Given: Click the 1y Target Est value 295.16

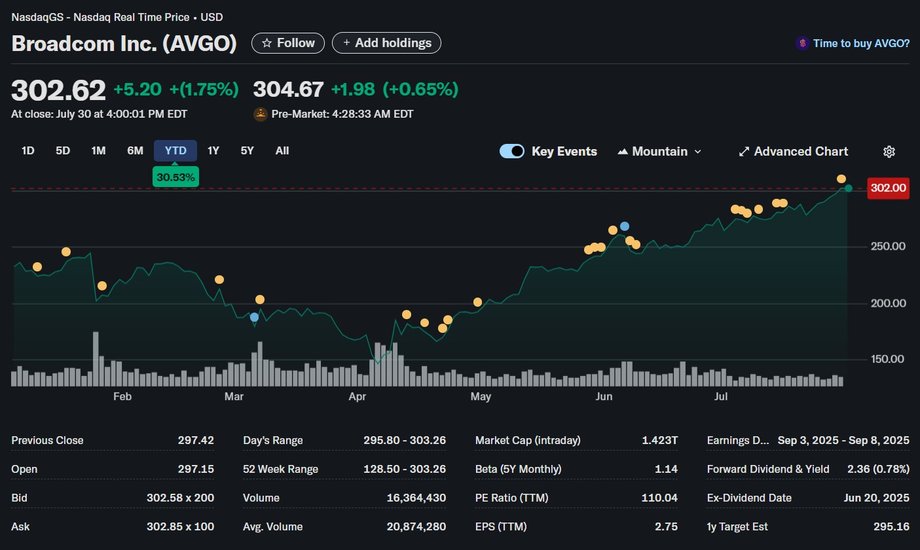Looking at the screenshot, I should (891, 527).
